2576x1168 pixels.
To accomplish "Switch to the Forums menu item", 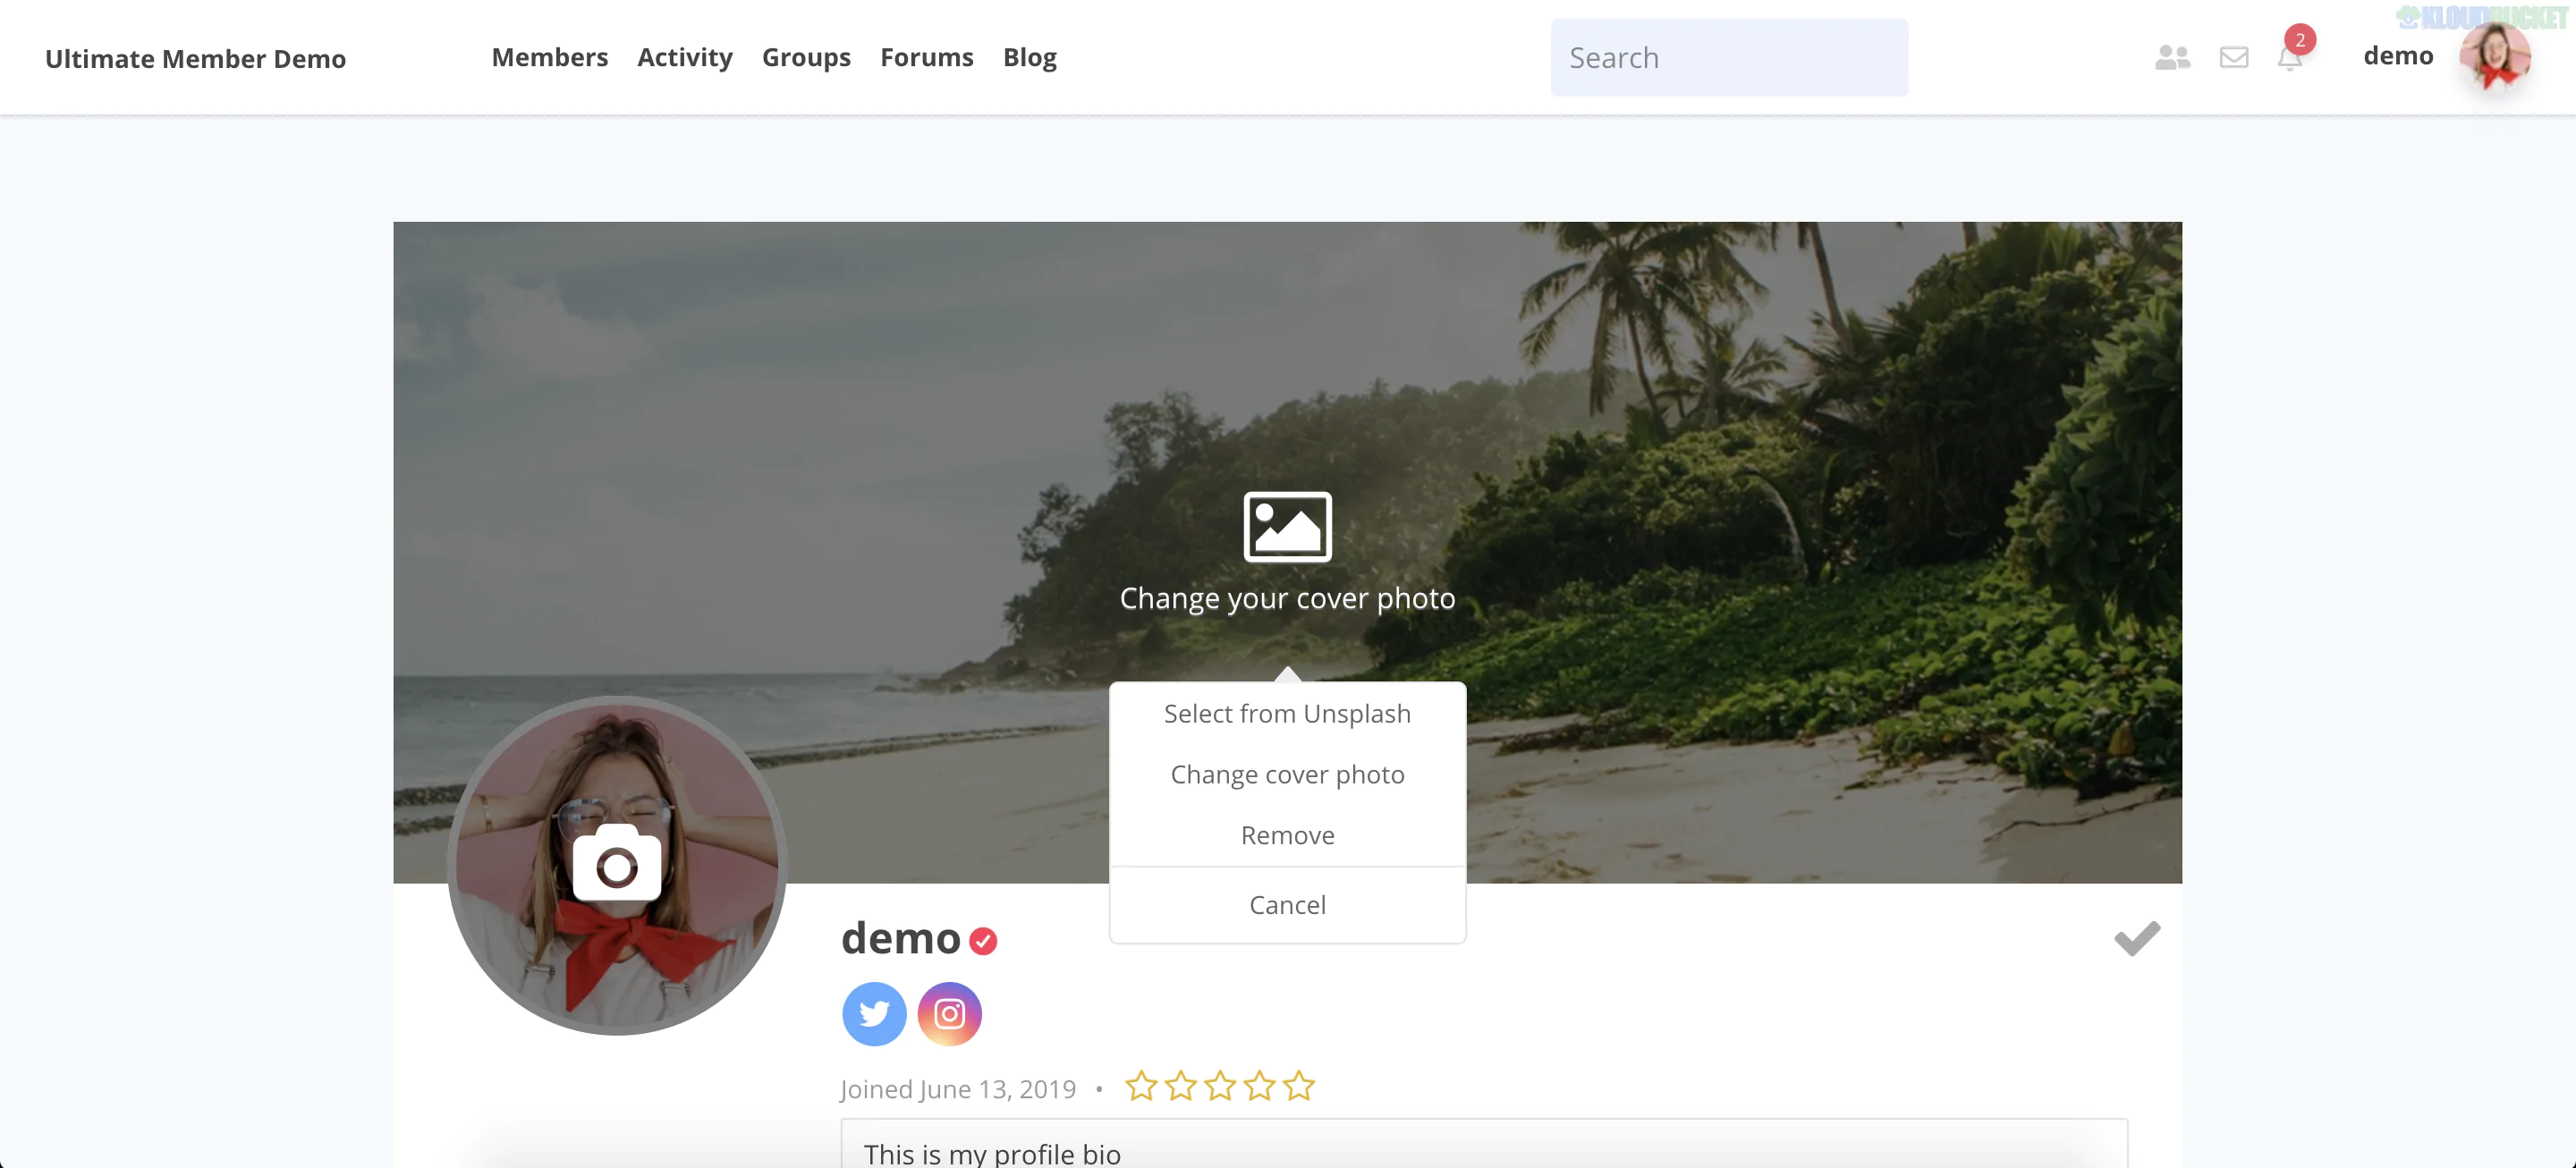I will point(926,57).
